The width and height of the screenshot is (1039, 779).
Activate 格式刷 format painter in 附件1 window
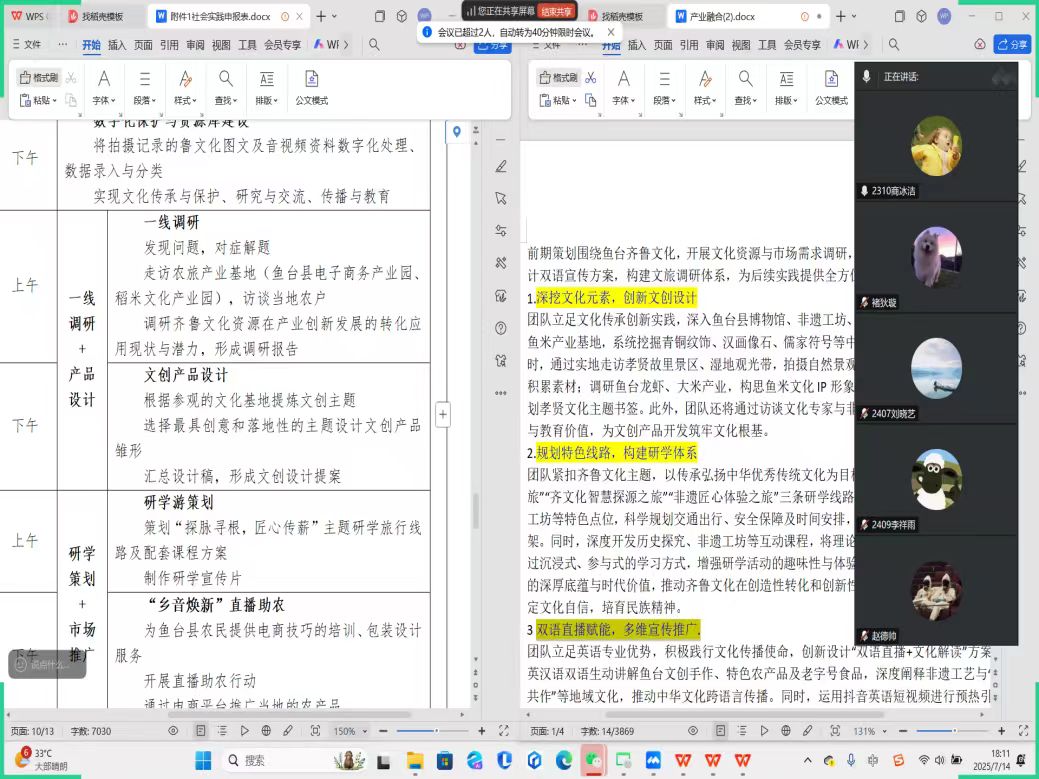(x=40, y=78)
